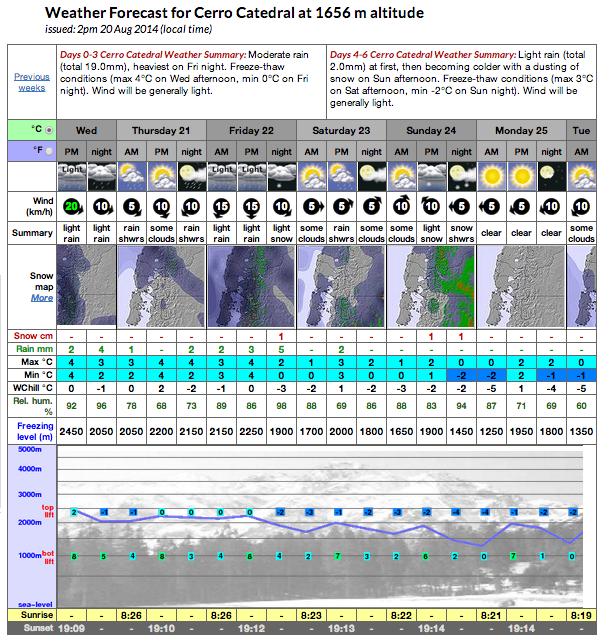Click wind chill value -5 on Monday AM
The image size is (597, 635).
point(491,388)
